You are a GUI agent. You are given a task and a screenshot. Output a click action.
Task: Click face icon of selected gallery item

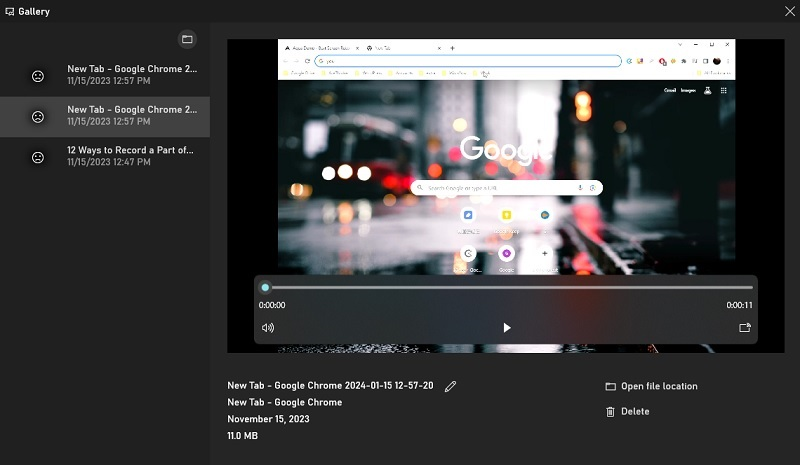click(x=38, y=117)
